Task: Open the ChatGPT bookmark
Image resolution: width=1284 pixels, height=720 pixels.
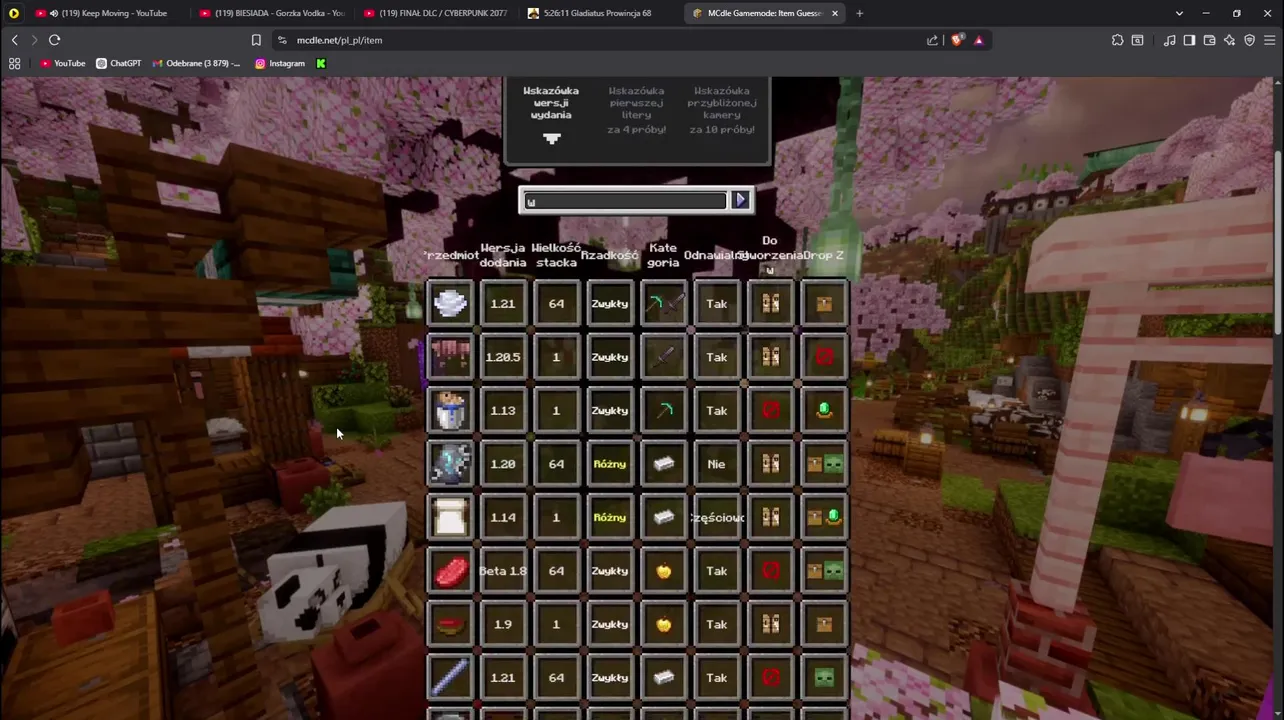Action: (118, 63)
